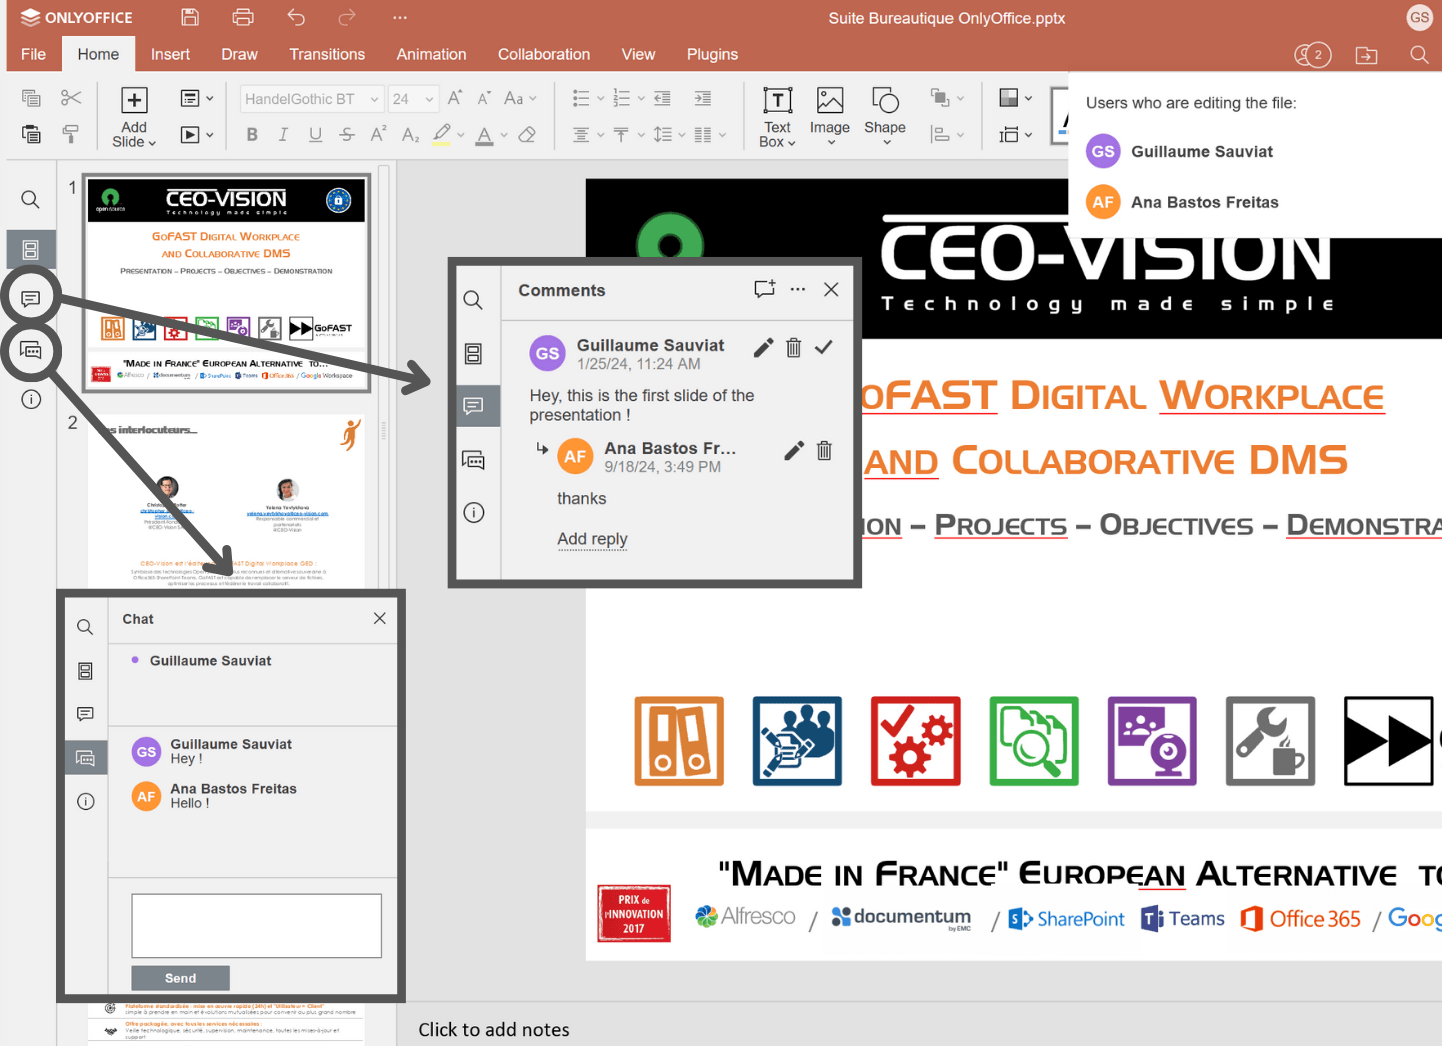
Task: Switch to the Transitions tab
Action: [327, 54]
